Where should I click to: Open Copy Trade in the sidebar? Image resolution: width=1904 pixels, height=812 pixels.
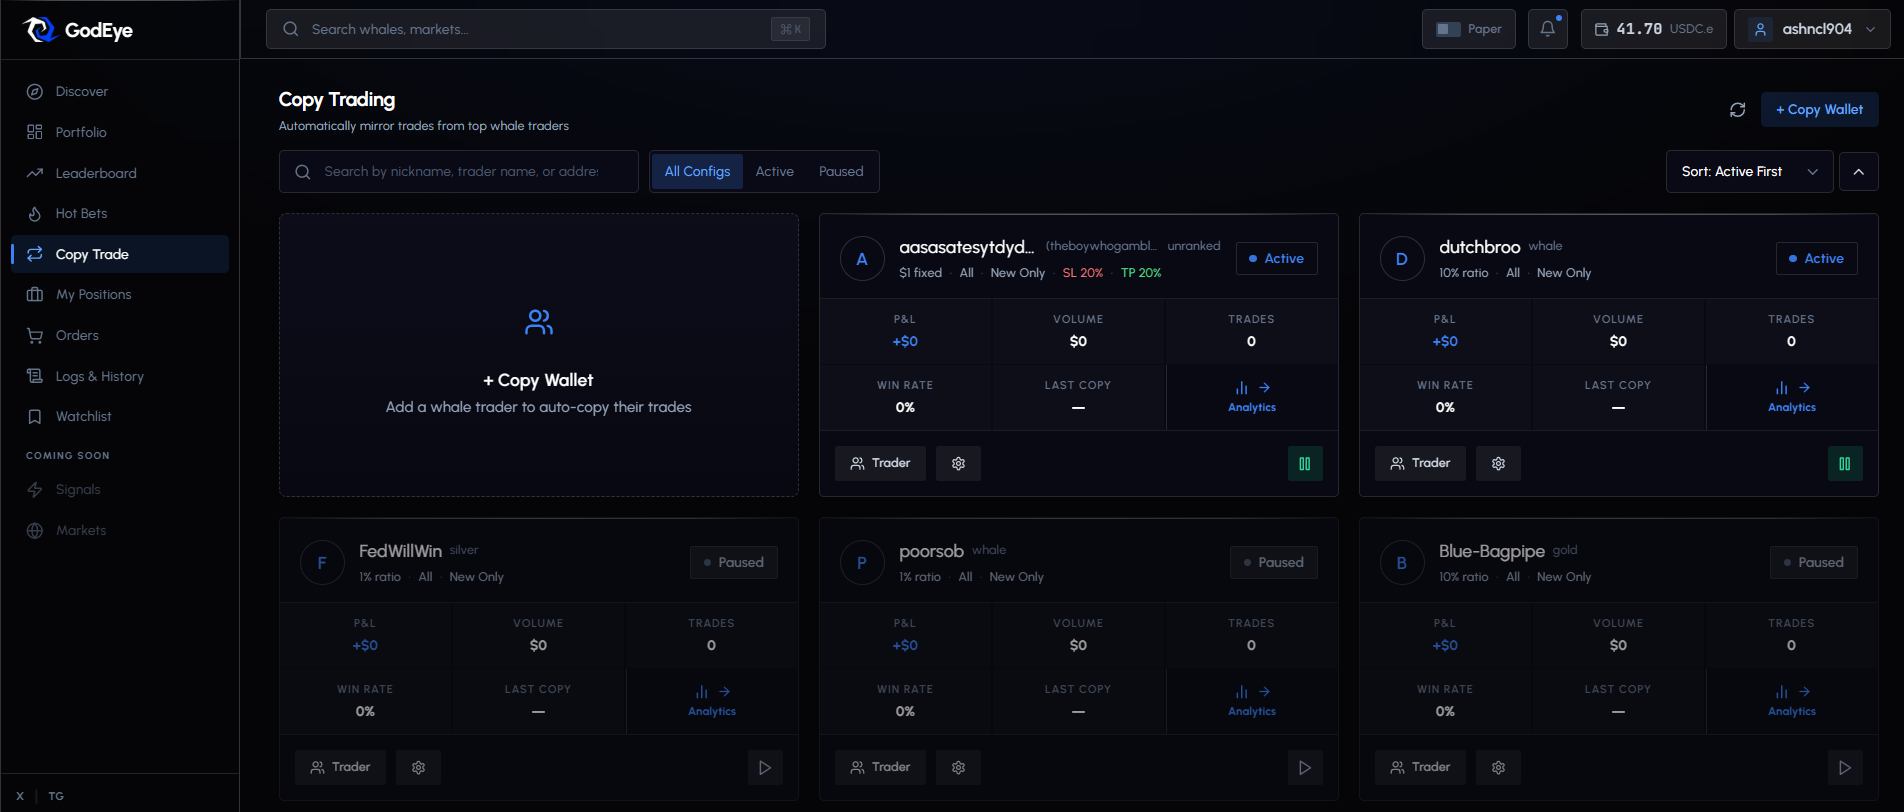pyautogui.click(x=120, y=254)
